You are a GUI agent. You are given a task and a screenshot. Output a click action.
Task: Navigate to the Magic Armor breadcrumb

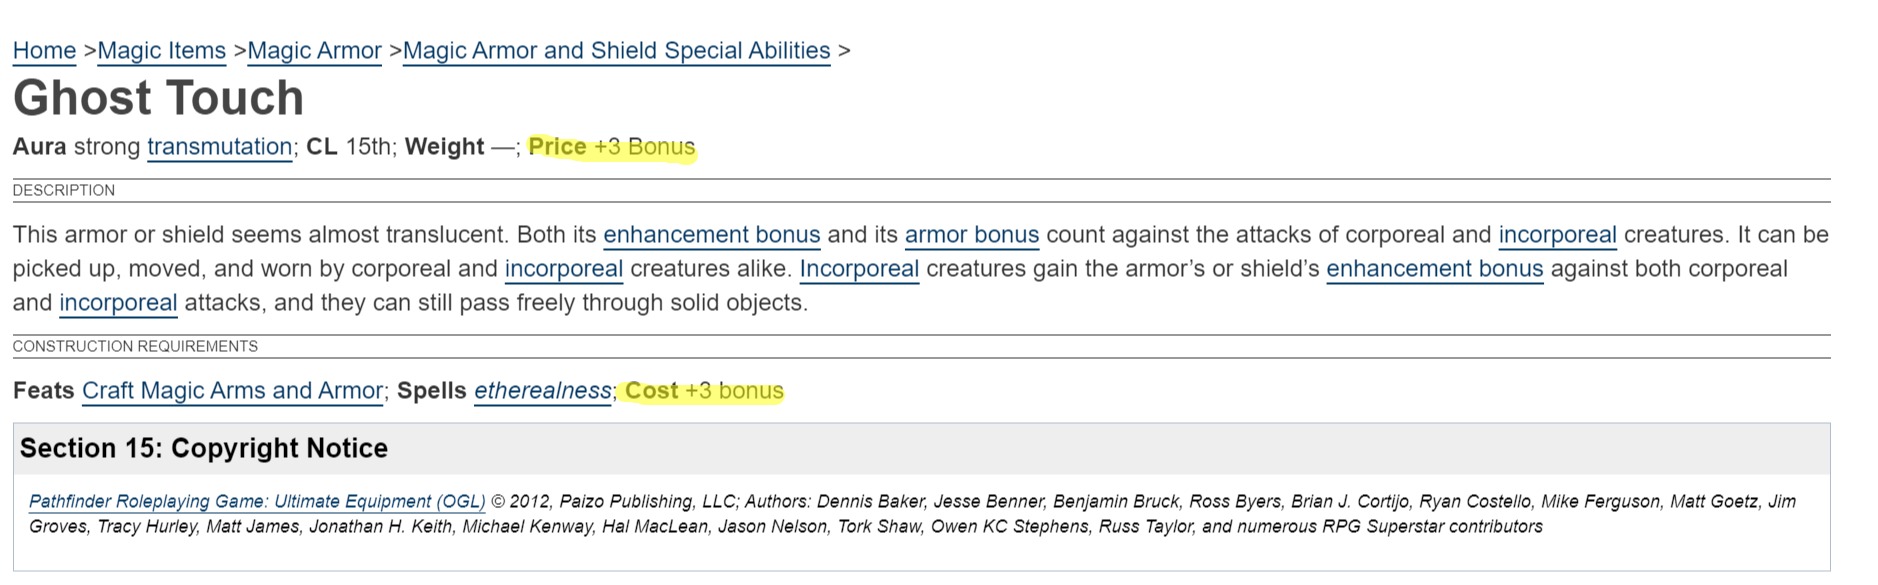pyautogui.click(x=314, y=51)
